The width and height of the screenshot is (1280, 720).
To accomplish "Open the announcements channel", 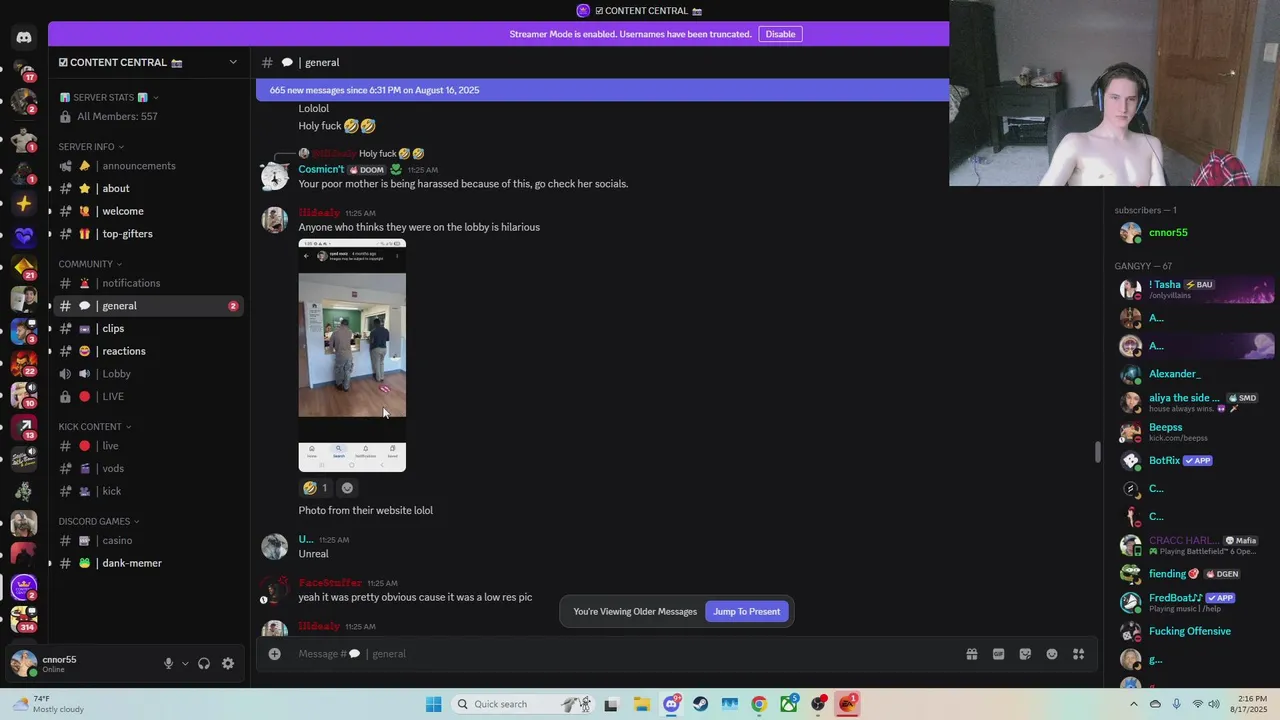I will pos(147,166).
